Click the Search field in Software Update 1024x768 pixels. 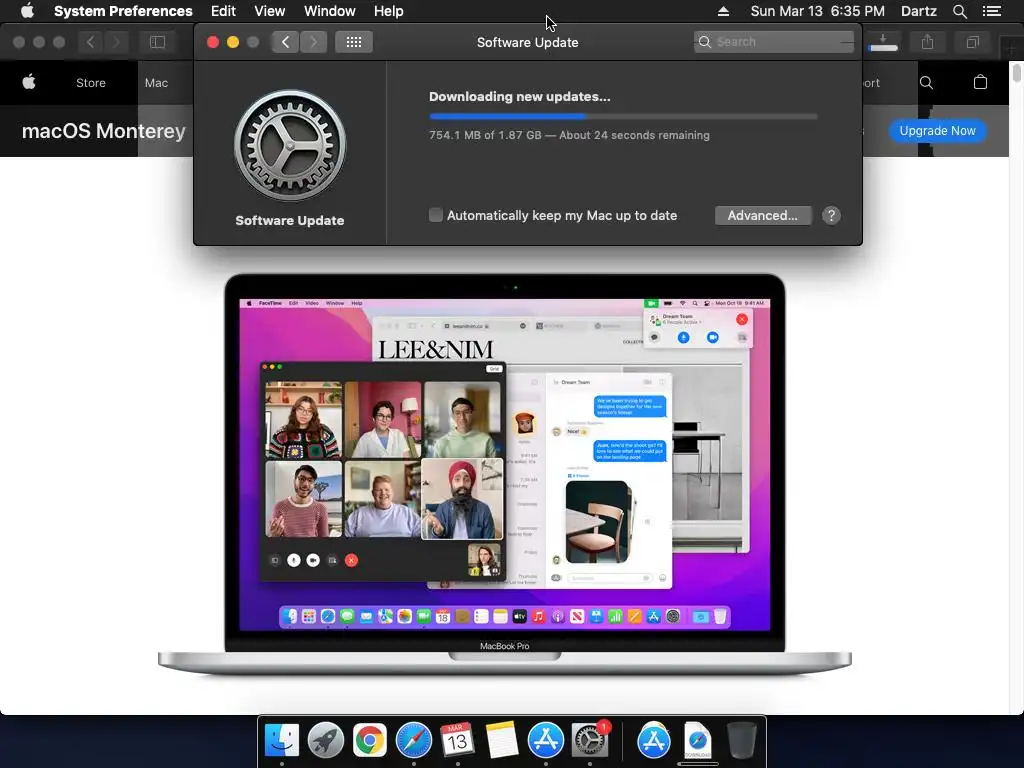tap(774, 42)
